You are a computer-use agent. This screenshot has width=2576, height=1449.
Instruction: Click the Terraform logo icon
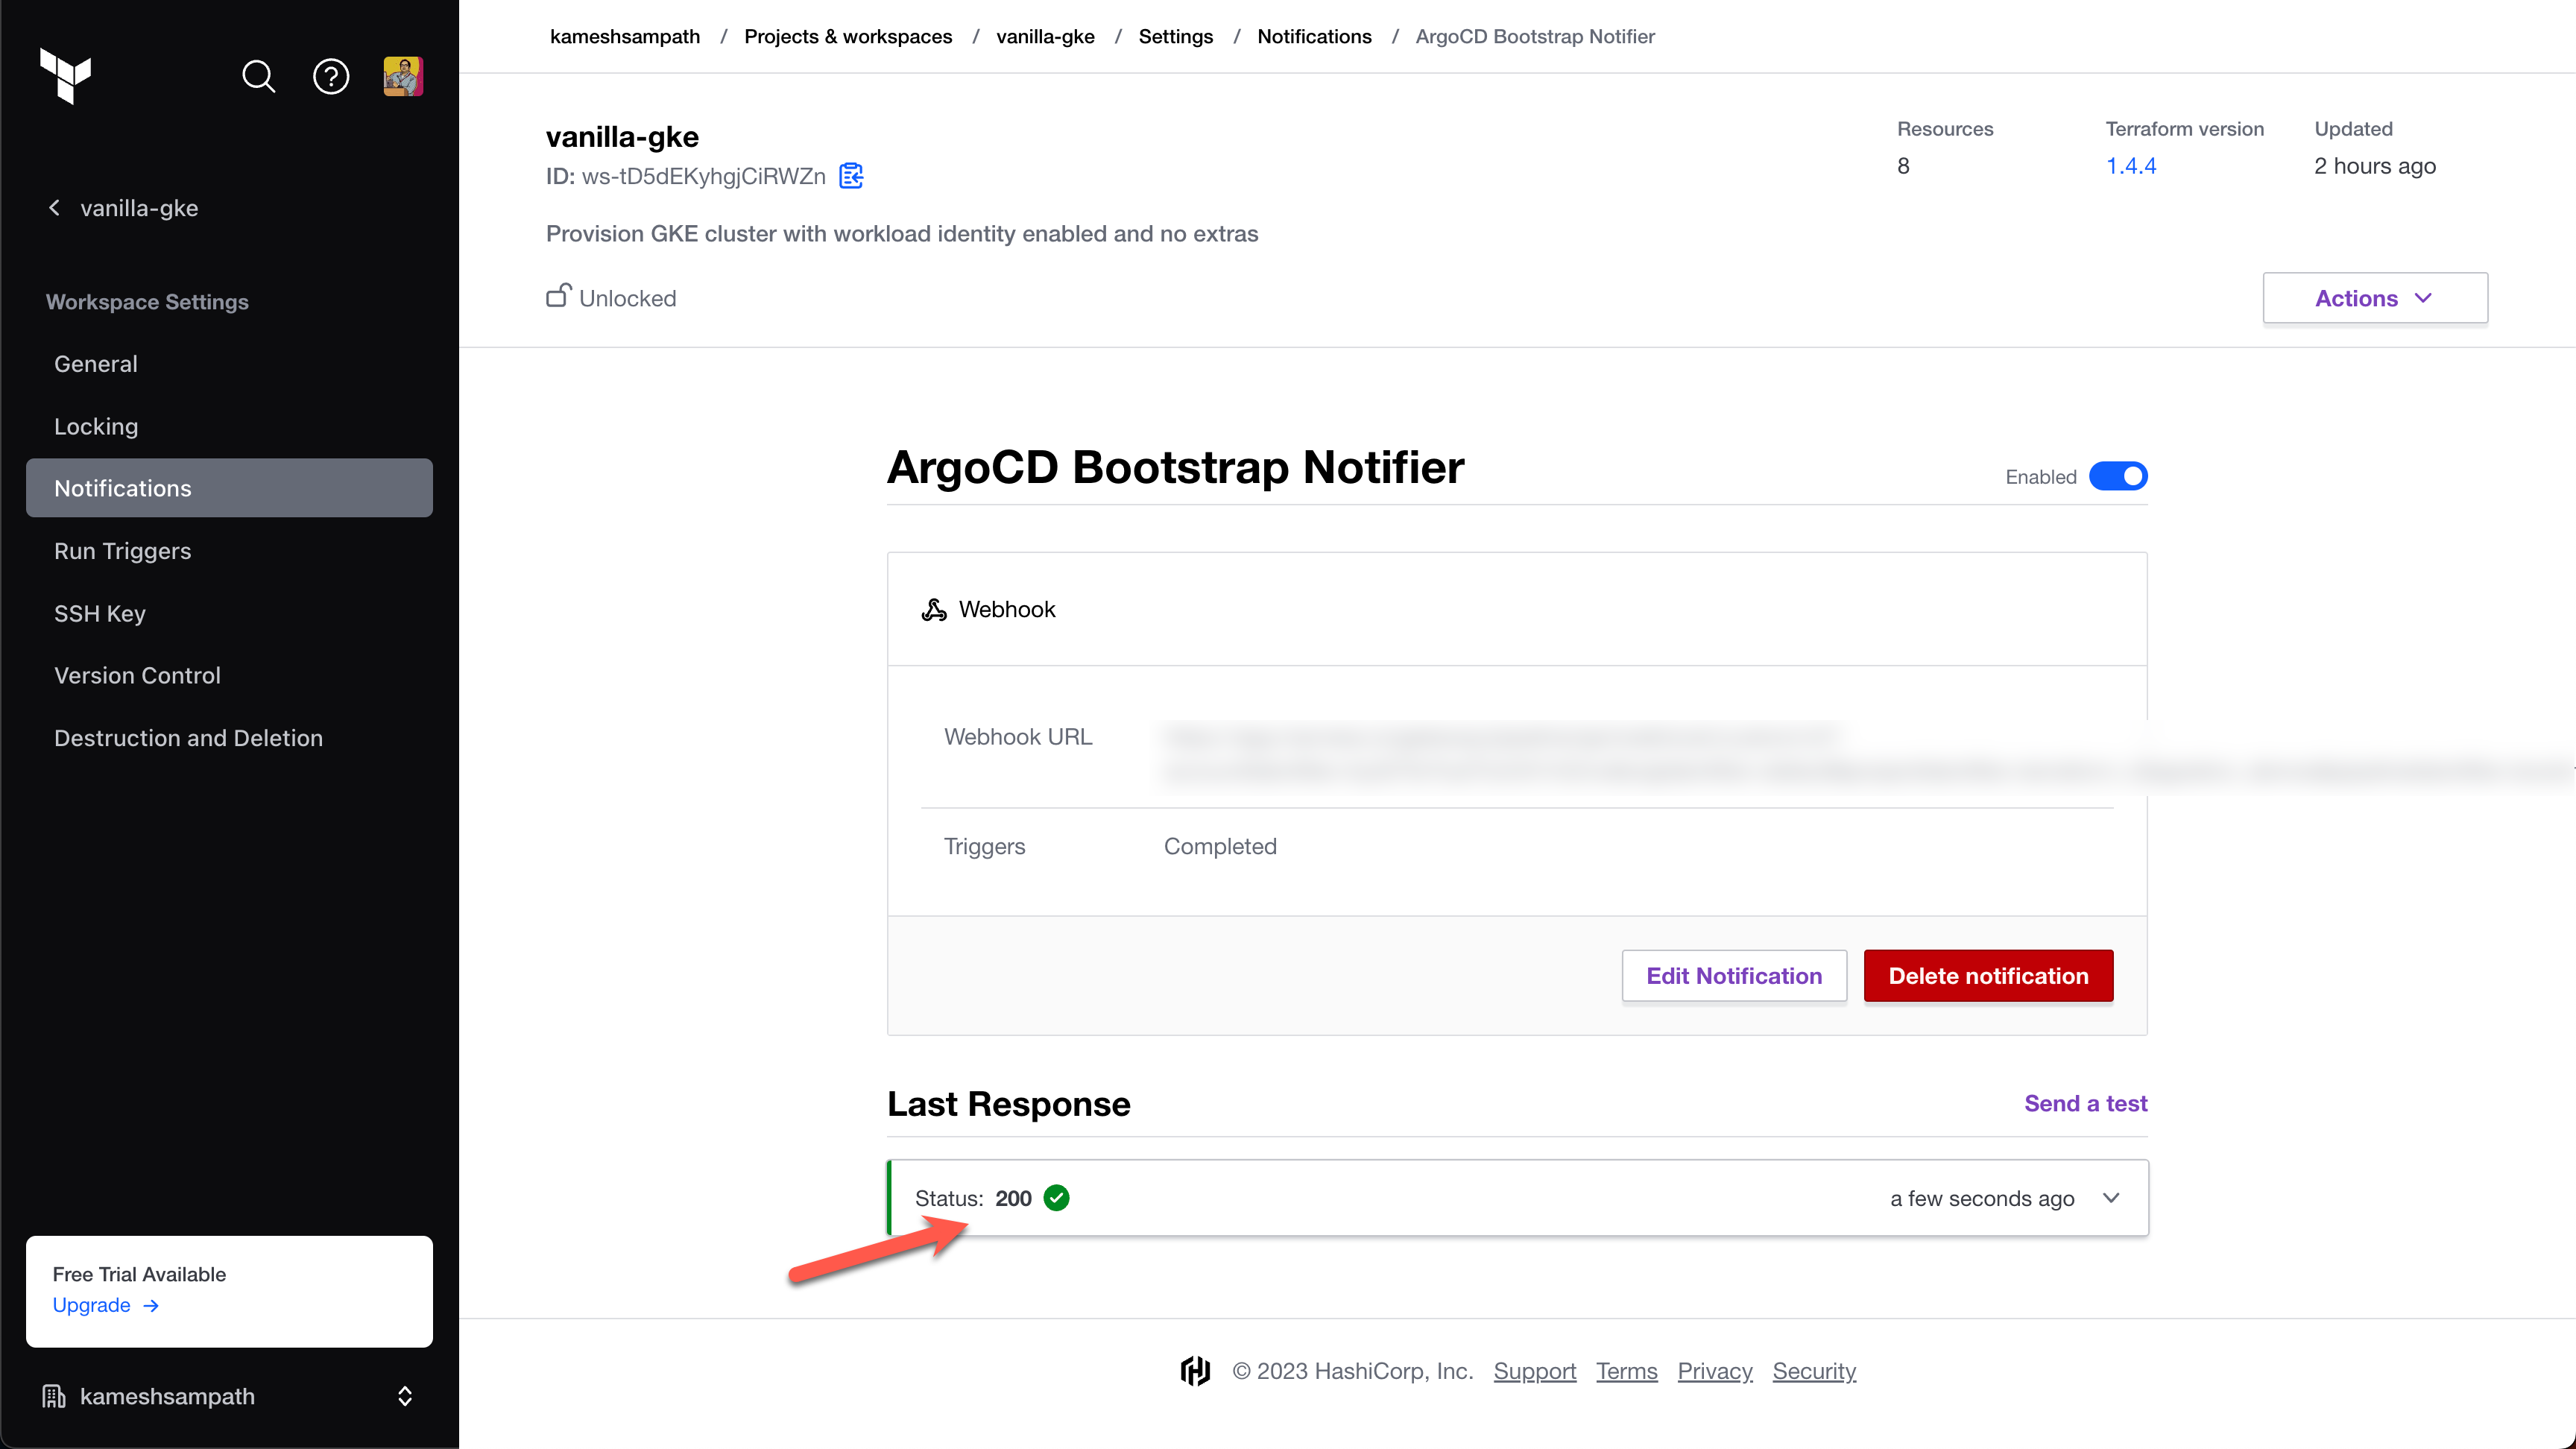tap(65, 75)
